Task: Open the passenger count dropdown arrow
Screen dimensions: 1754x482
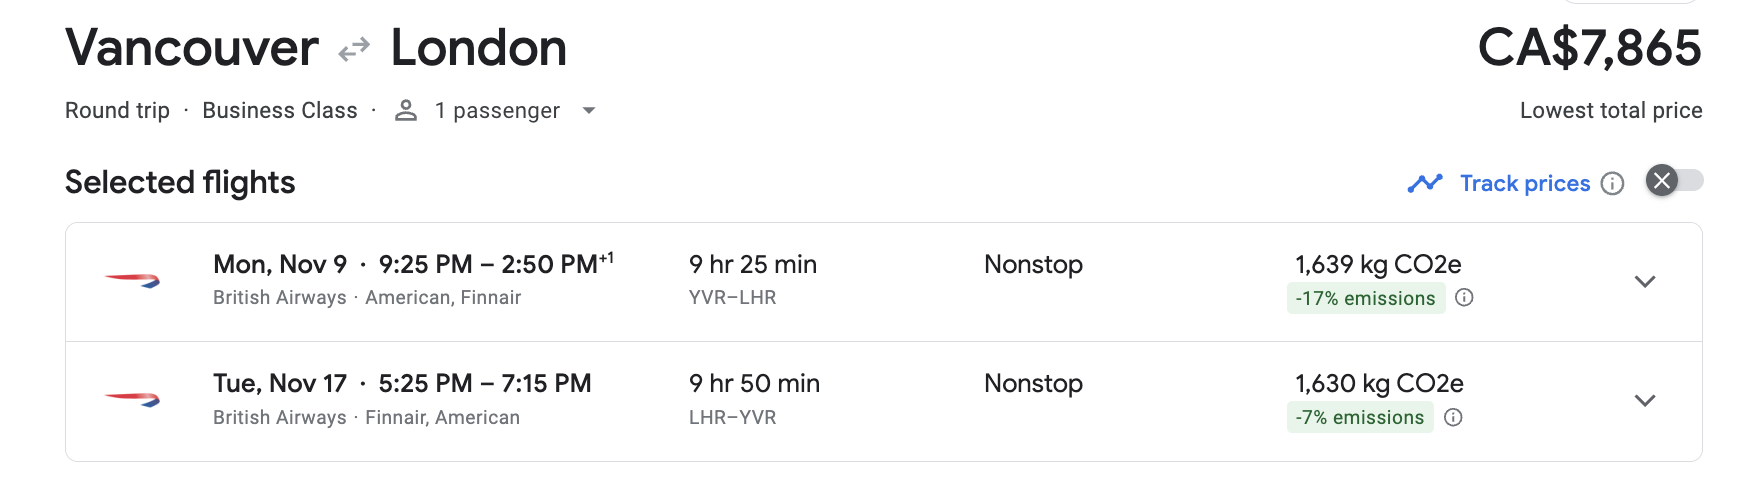Action: (x=589, y=110)
